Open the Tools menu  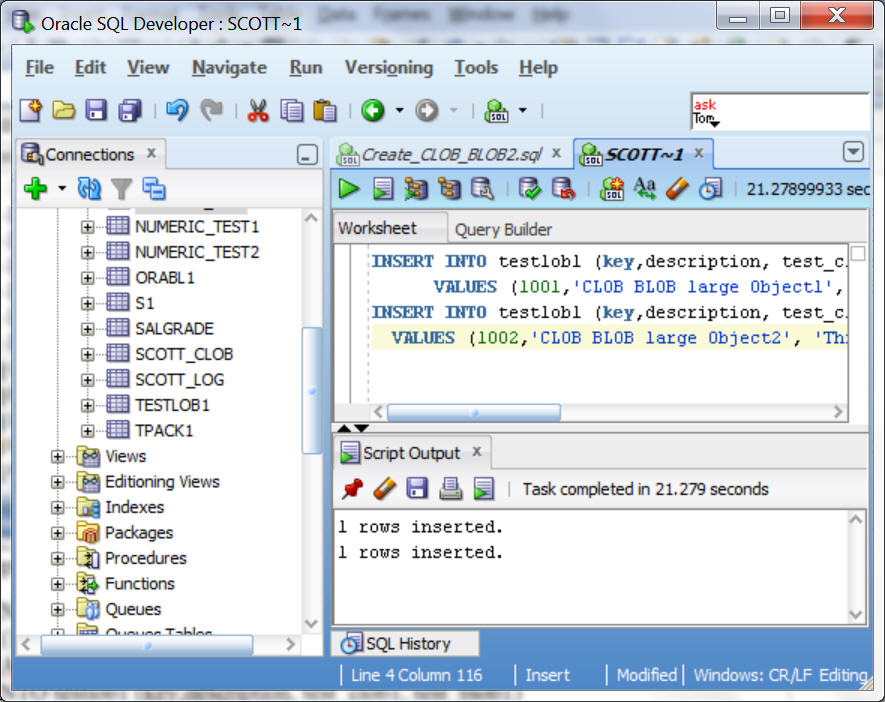(x=476, y=68)
